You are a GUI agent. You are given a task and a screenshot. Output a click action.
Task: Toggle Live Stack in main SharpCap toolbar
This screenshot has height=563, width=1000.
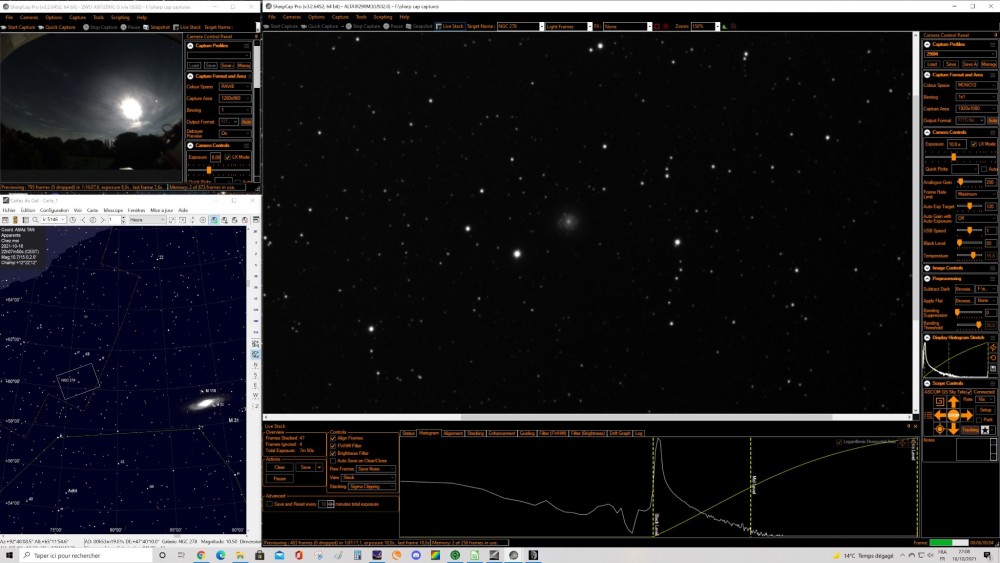(x=450, y=26)
